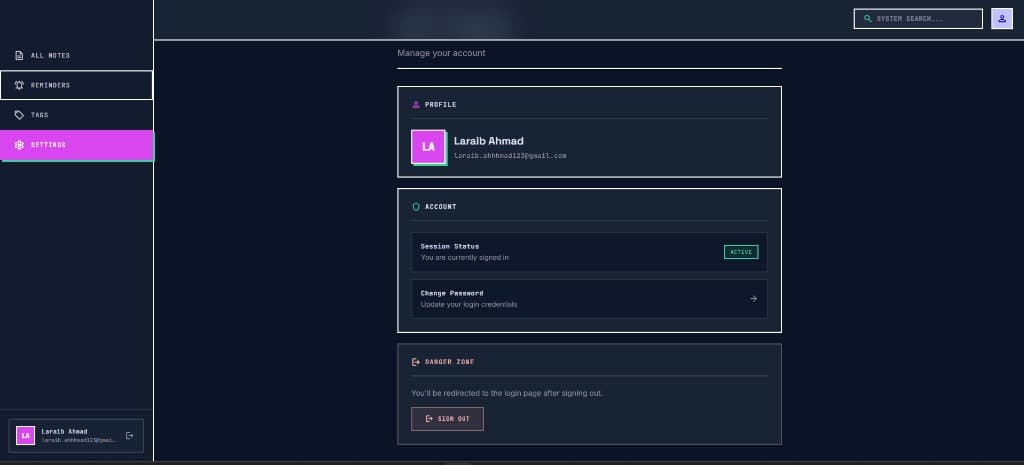1024x465 pixels.
Task: Open user profile icon in top bar
Action: [x=1002, y=19]
